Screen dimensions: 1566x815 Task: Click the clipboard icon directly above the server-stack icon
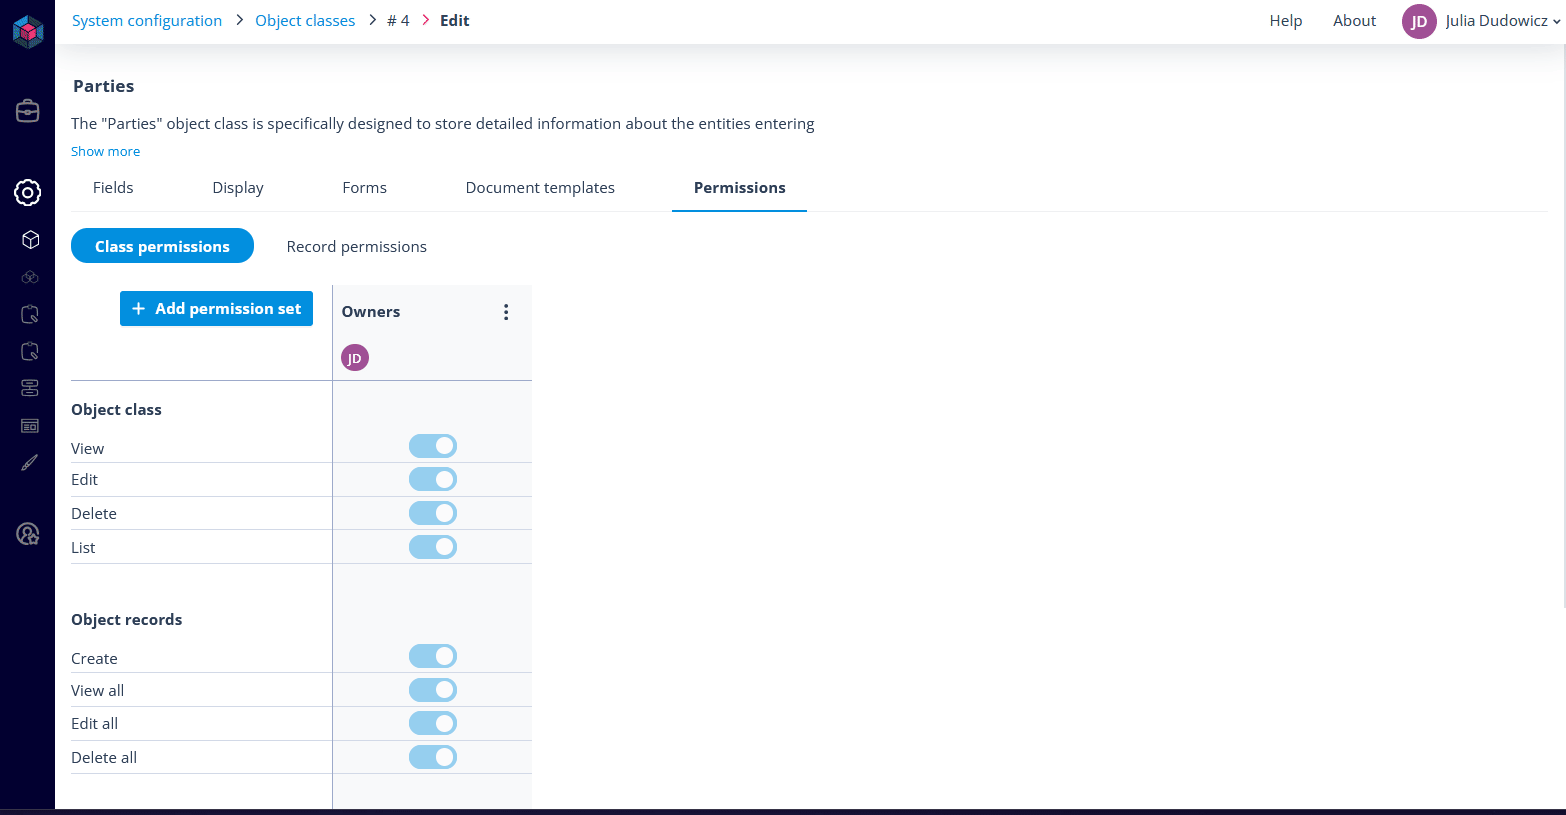pos(30,351)
